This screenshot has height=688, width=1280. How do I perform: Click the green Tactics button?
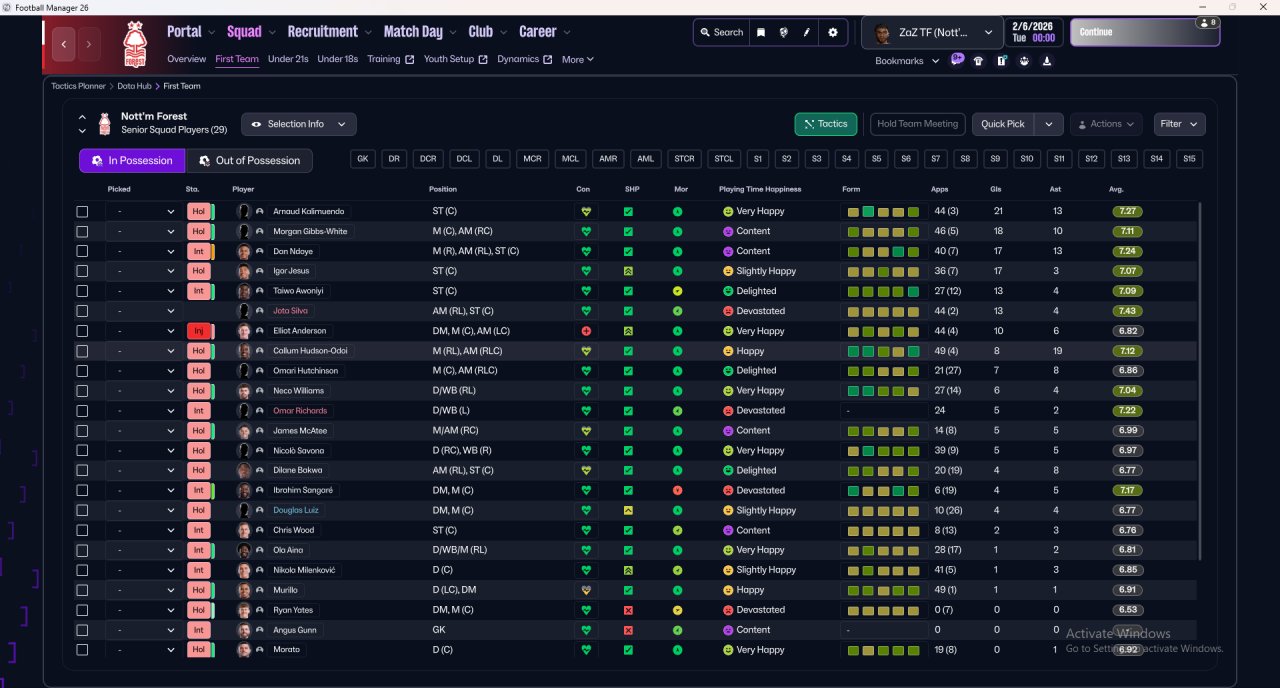pyautogui.click(x=825, y=124)
